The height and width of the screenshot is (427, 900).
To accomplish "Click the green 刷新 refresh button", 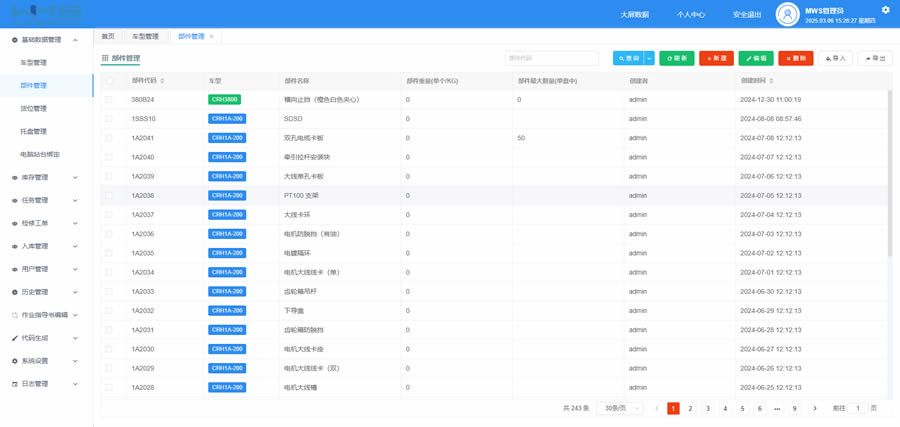I will [677, 58].
